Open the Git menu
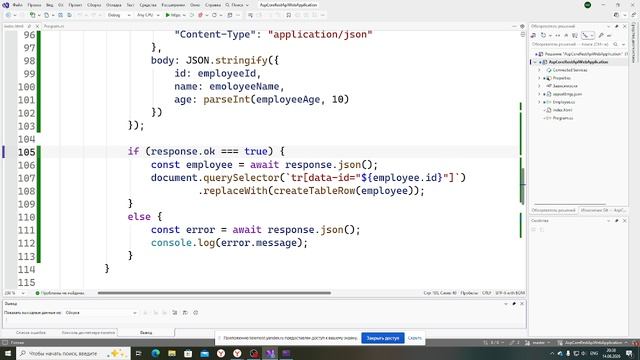 tap(60, 5)
